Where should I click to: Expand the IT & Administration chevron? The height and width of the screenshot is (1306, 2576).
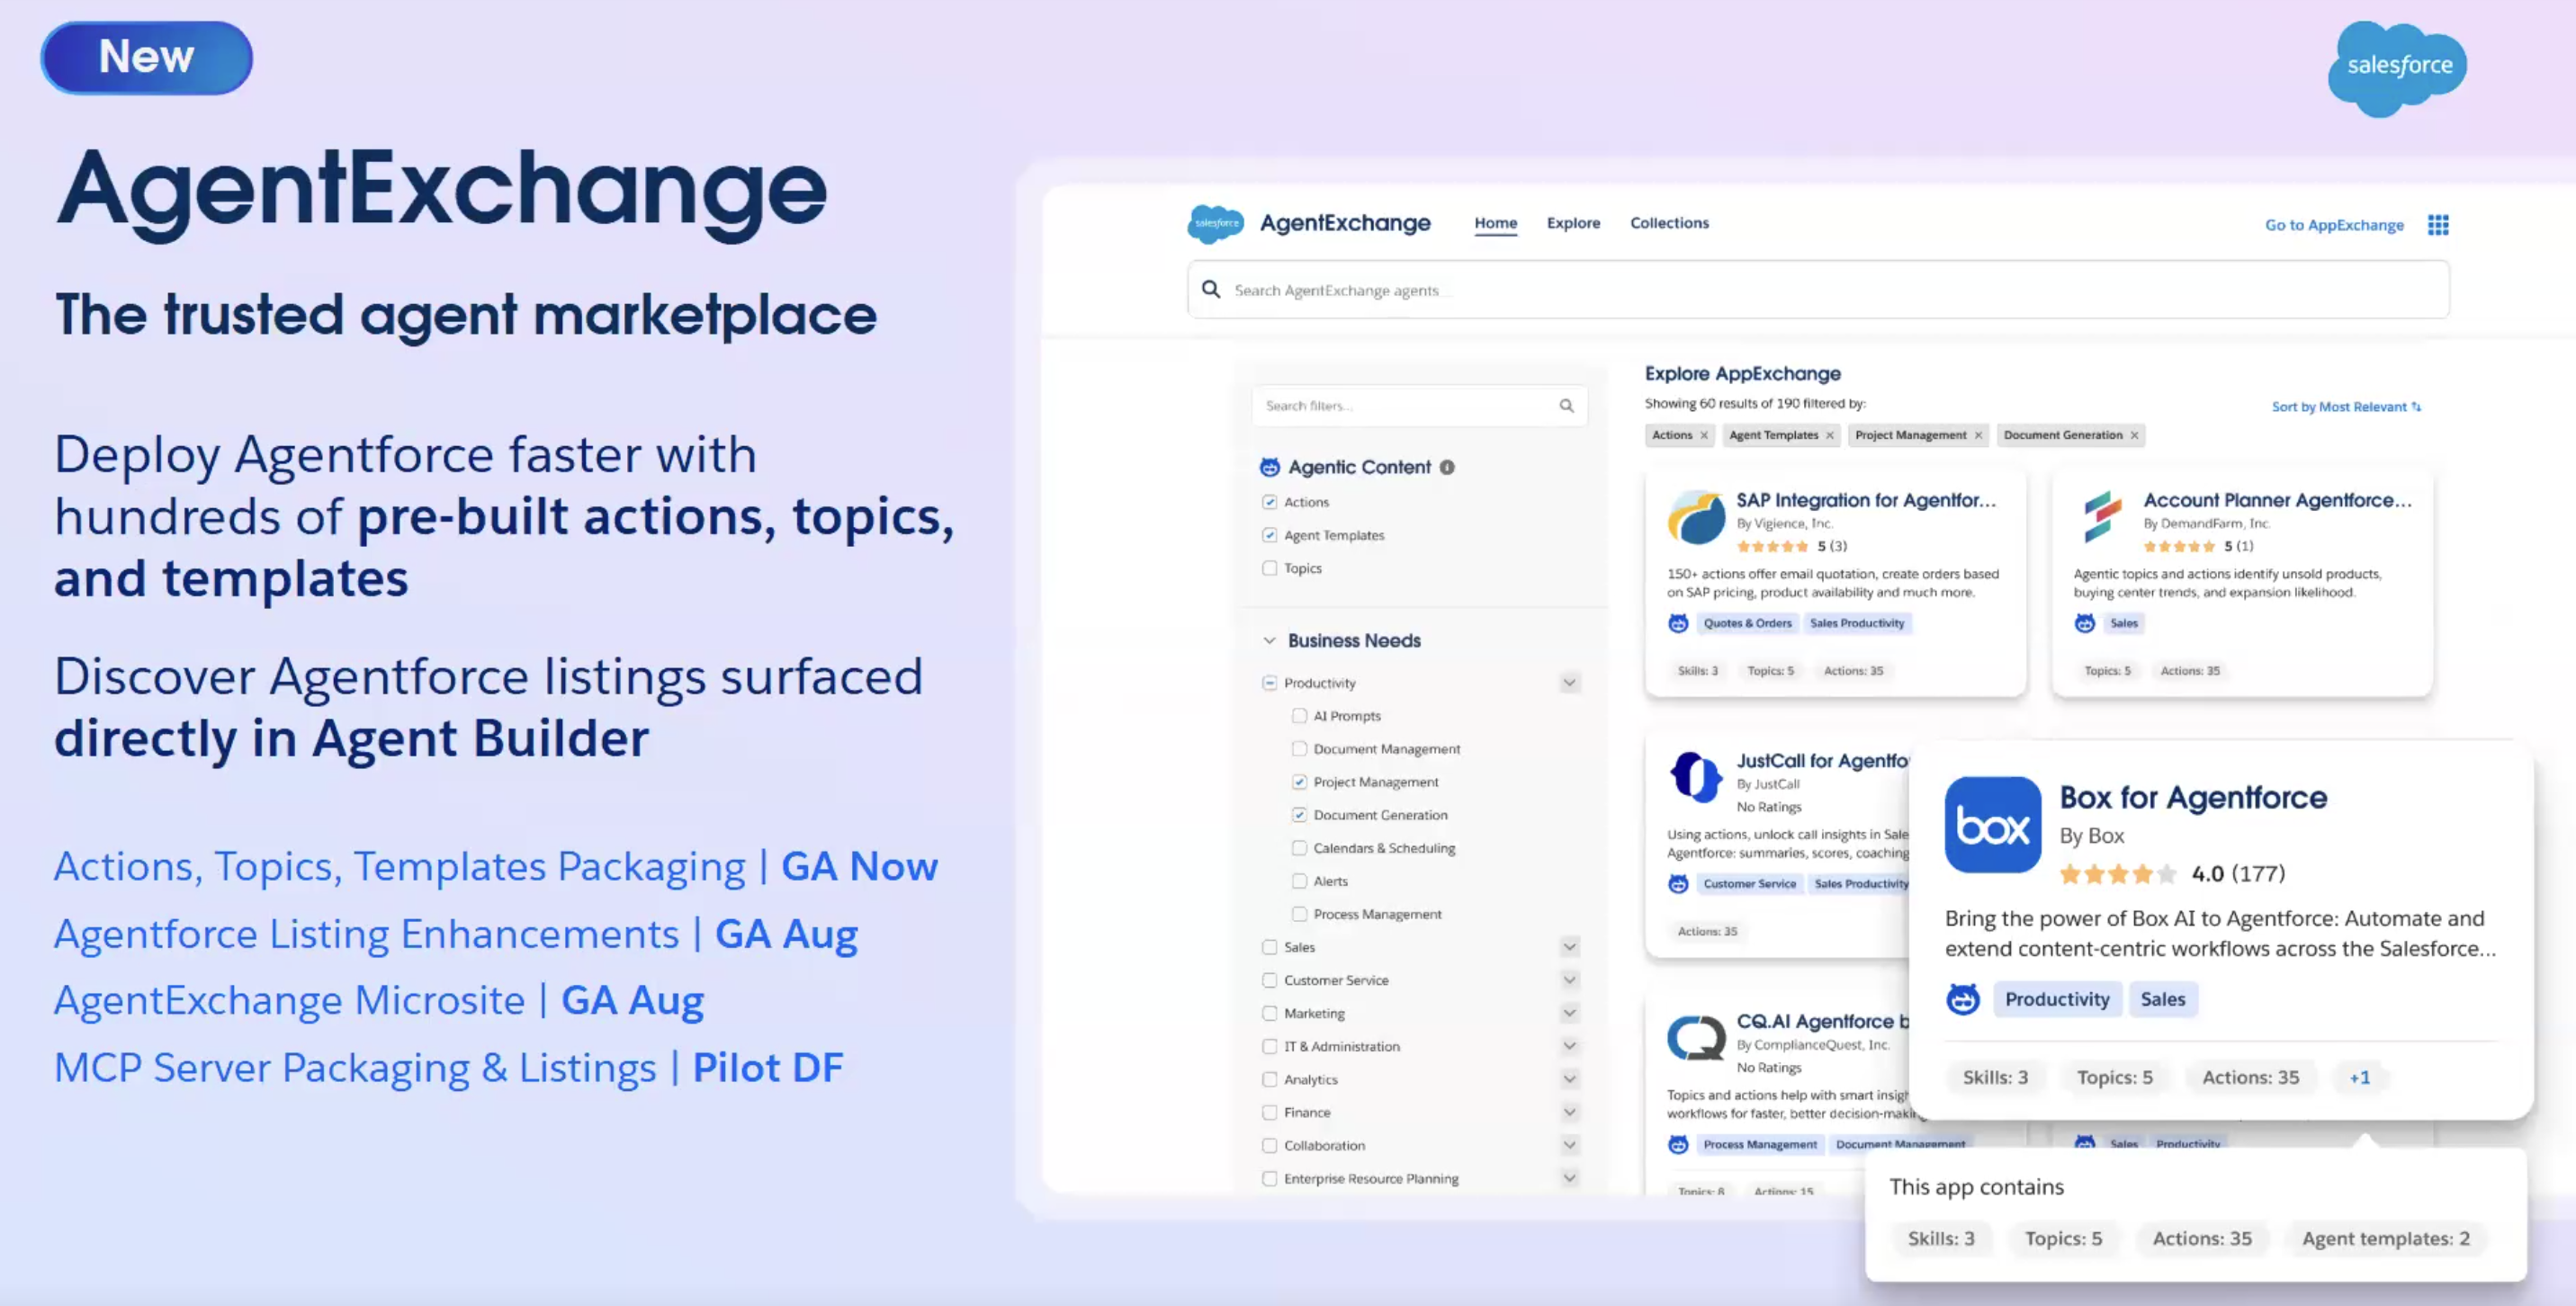tap(1569, 1046)
